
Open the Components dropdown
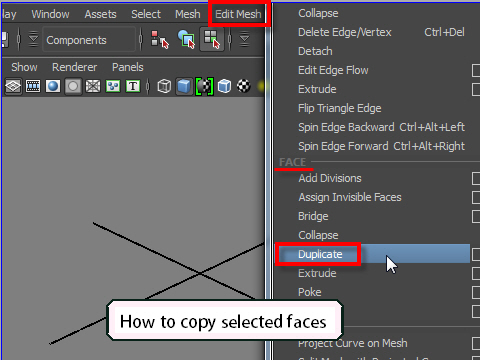(x=89, y=40)
